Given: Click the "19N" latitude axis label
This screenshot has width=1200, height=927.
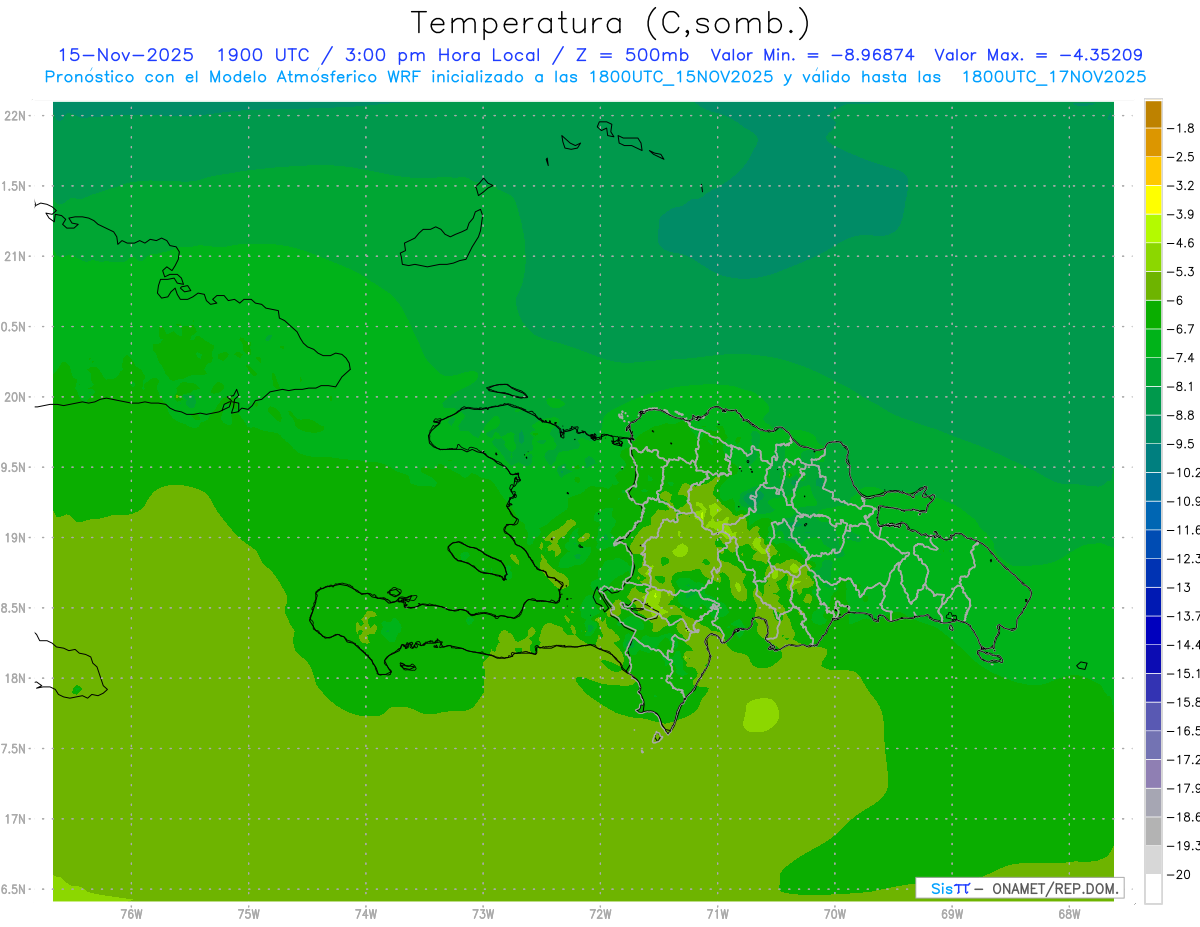Looking at the screenshot, I should click(x=16, y=538).
